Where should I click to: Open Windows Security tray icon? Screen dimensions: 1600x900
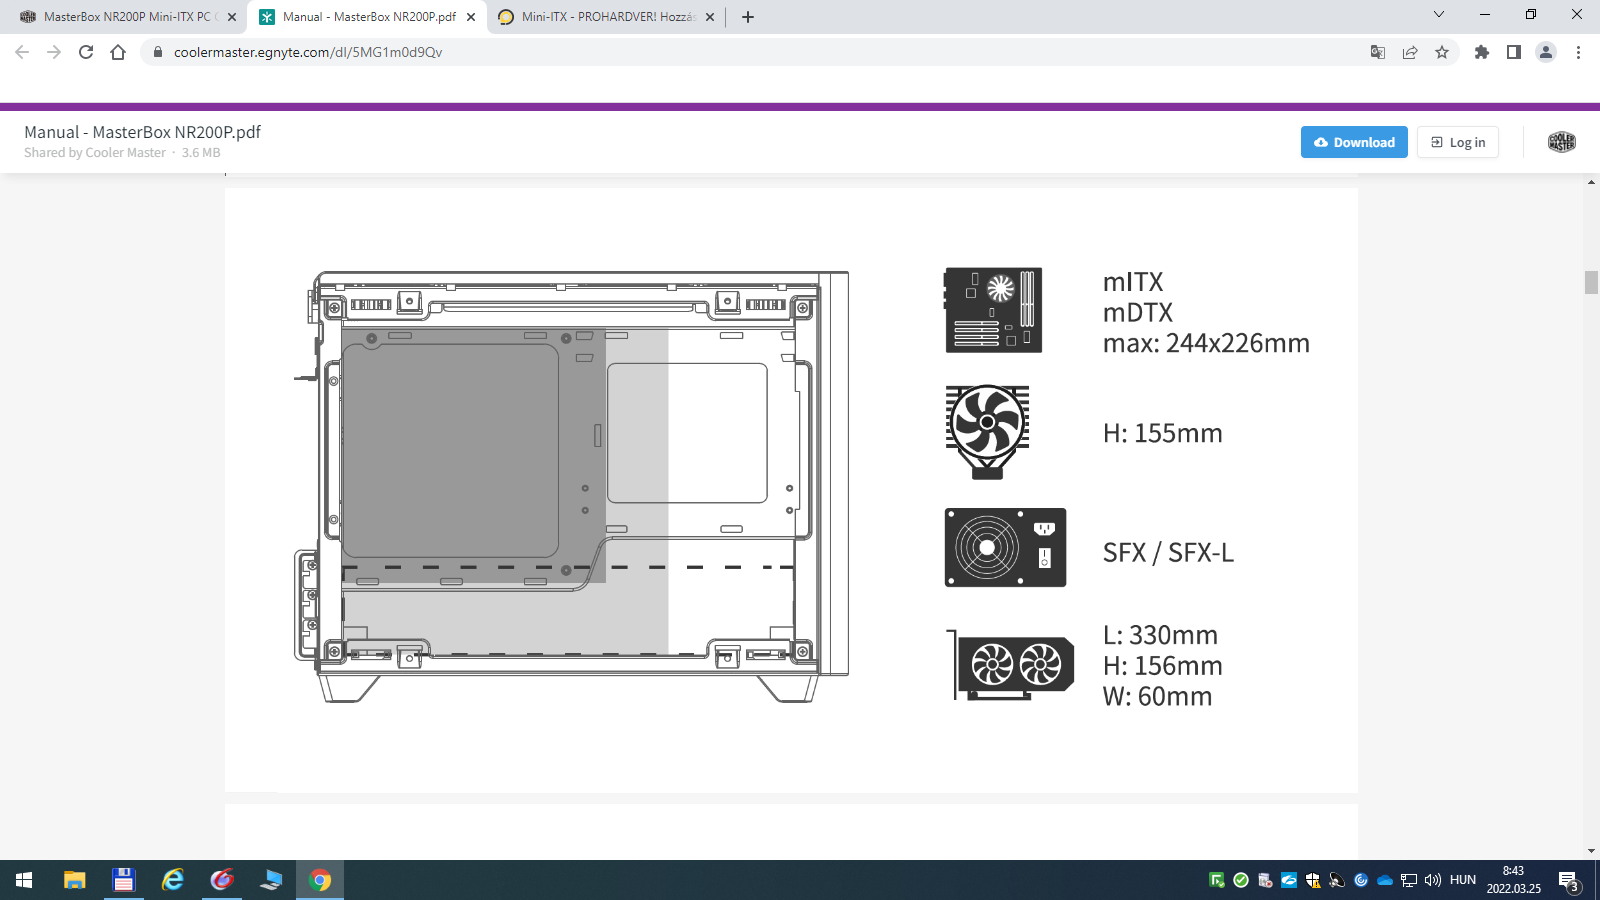point(1313,880)
